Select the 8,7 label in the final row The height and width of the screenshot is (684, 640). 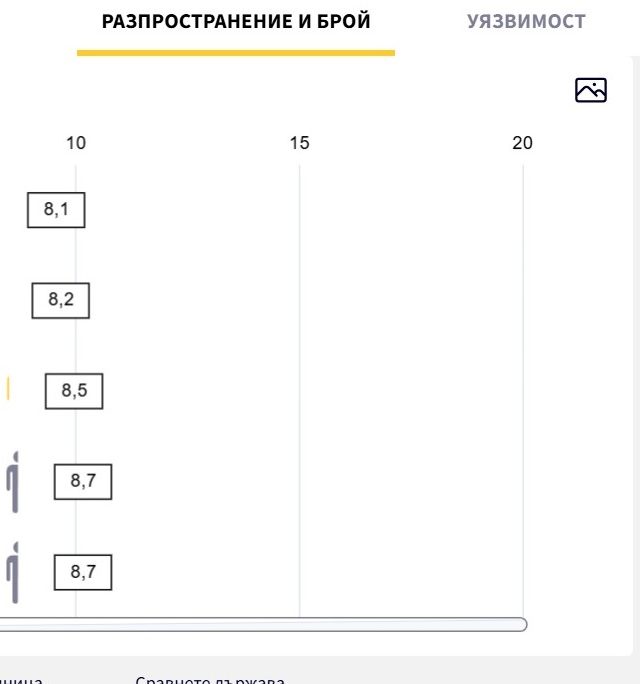[x=83, y=572]
